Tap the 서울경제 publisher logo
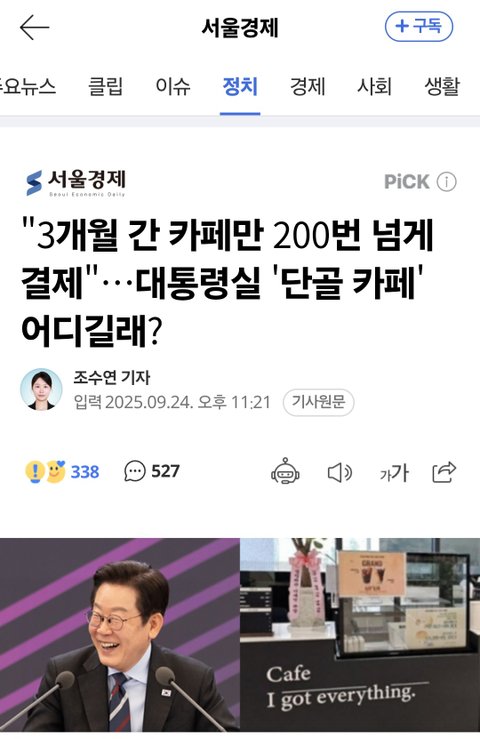Viewport: 480px width, 739px height. [x=75, y=183]
